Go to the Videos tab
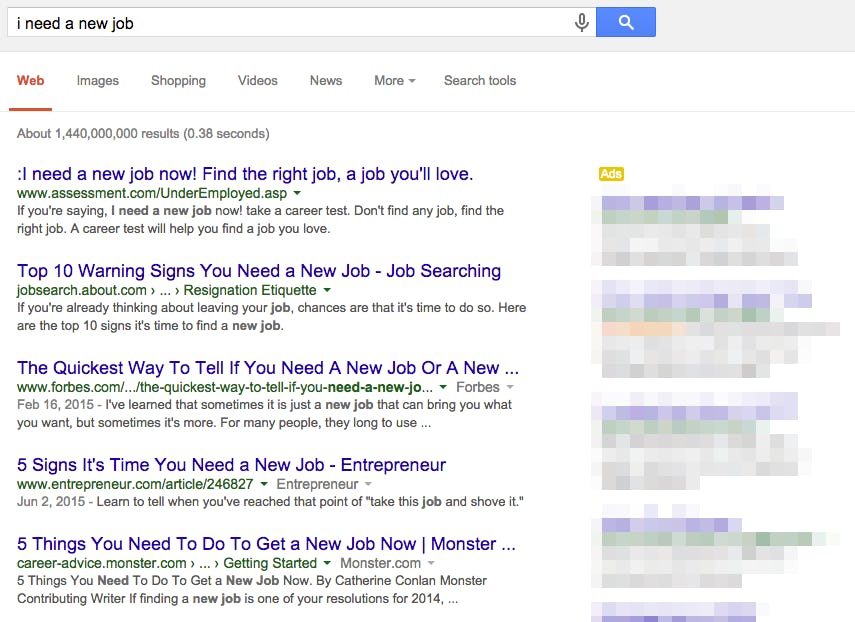Viewport: 855px width, 622px height. coord(258,81)
